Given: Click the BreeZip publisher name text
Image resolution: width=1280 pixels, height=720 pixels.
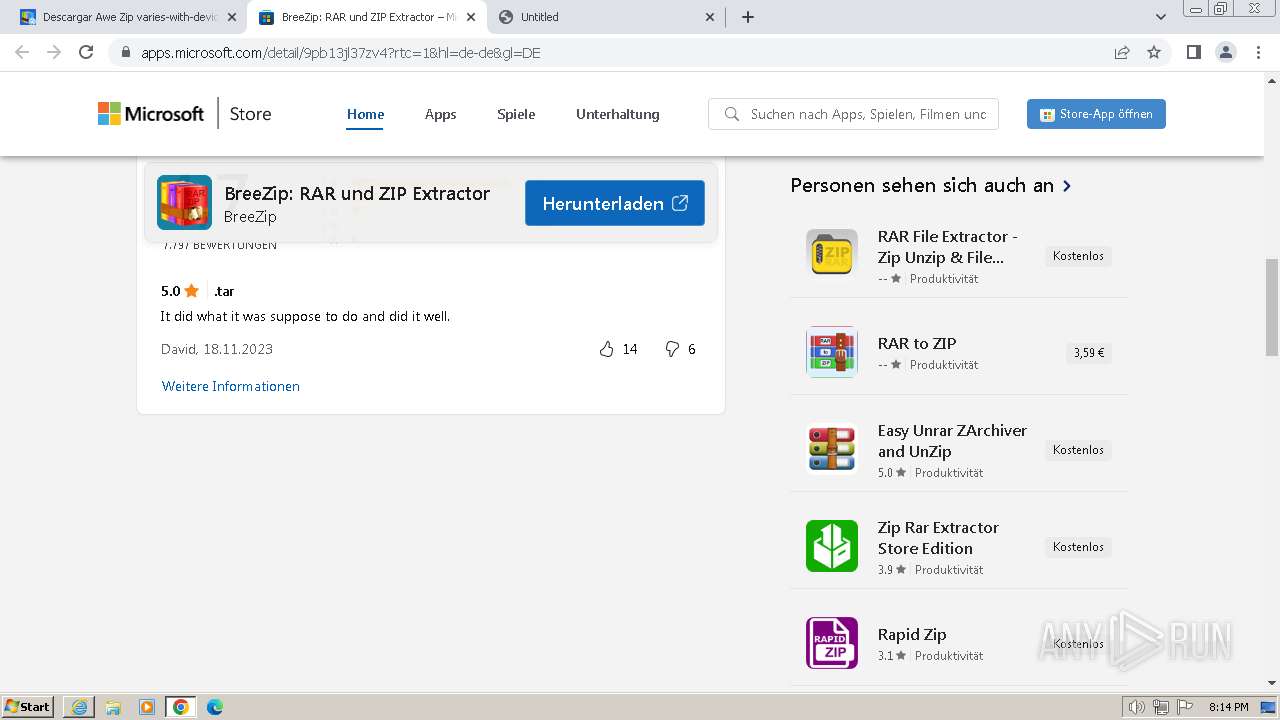Looking at the screenshot, I should pyautogui.click(x=250, y=217).
